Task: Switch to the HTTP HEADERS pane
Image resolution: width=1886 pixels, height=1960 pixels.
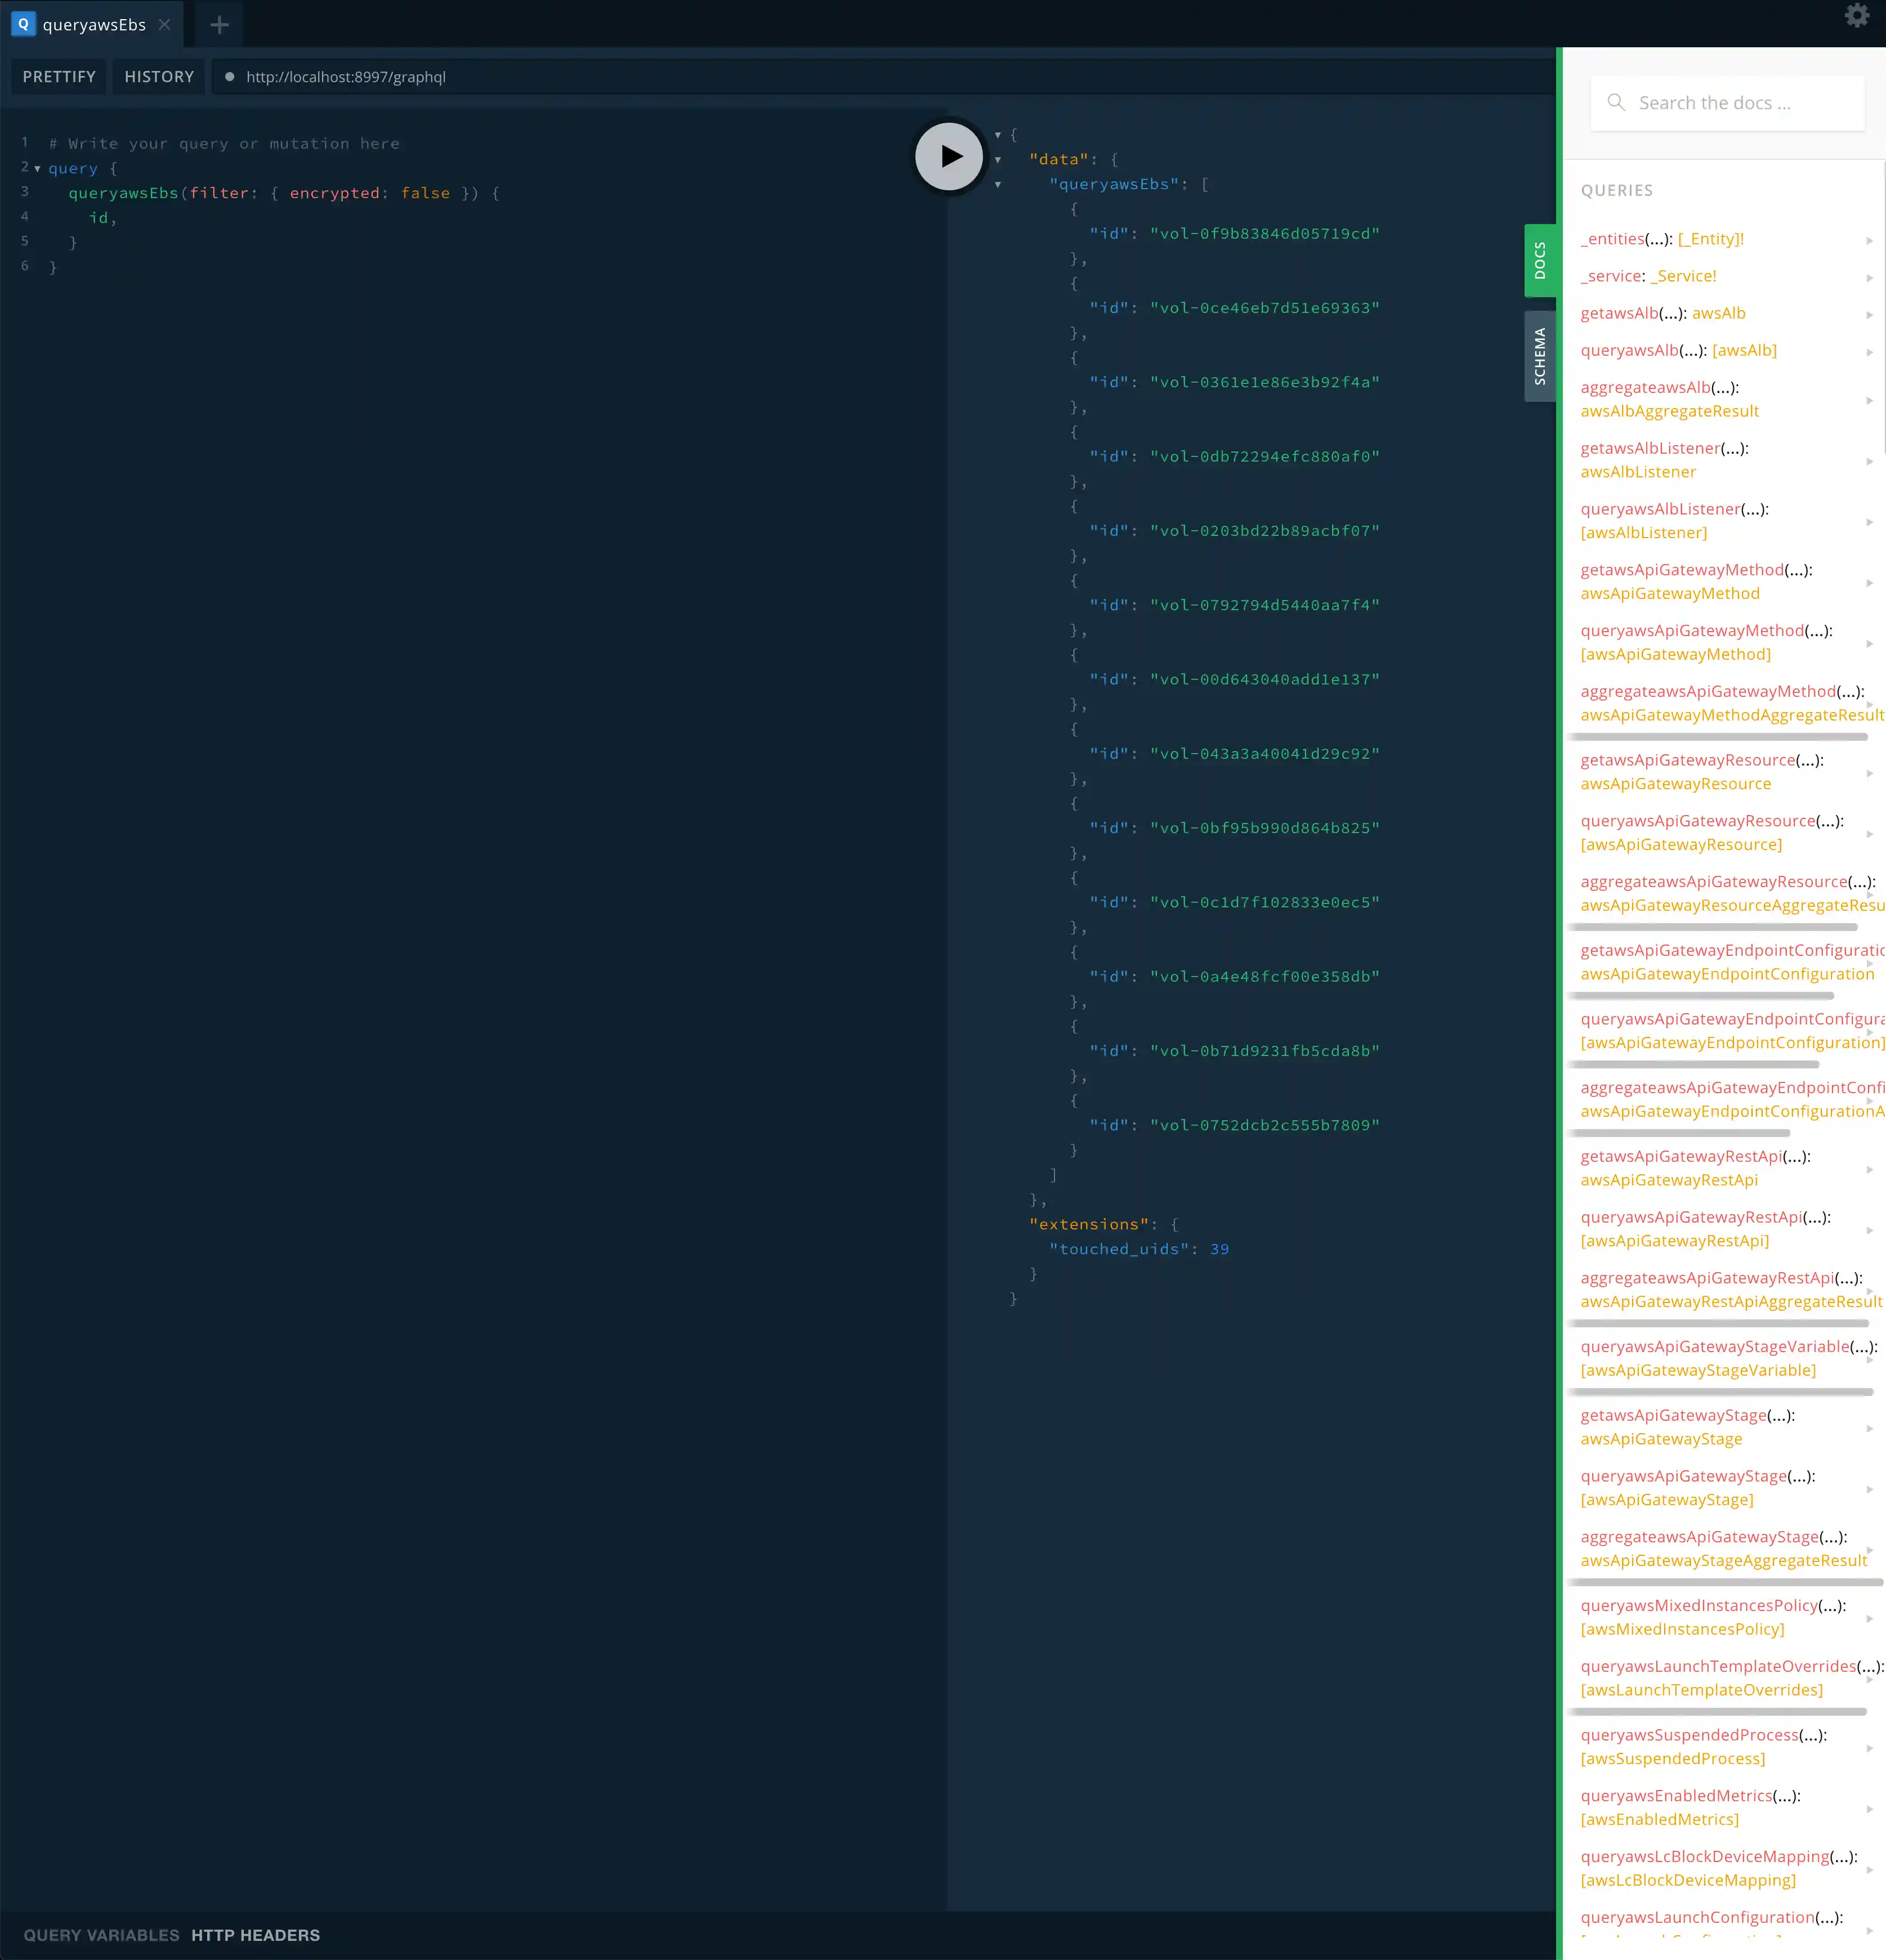Action: 255,1935
